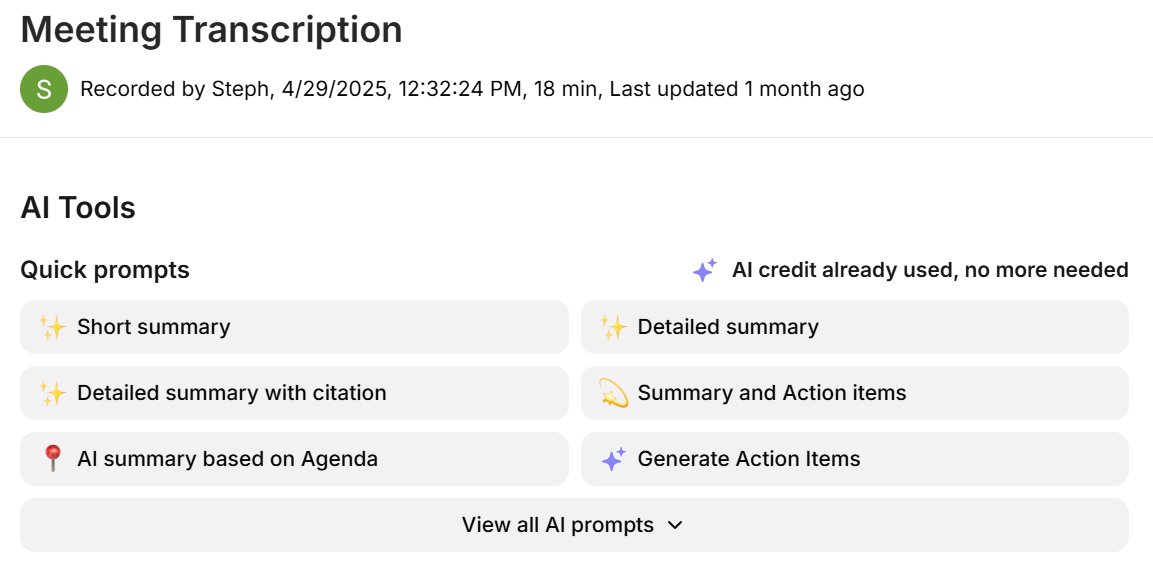Click the purple sparkle AI credit icon
Screen dimensions: 1153x570
point(705,270)
